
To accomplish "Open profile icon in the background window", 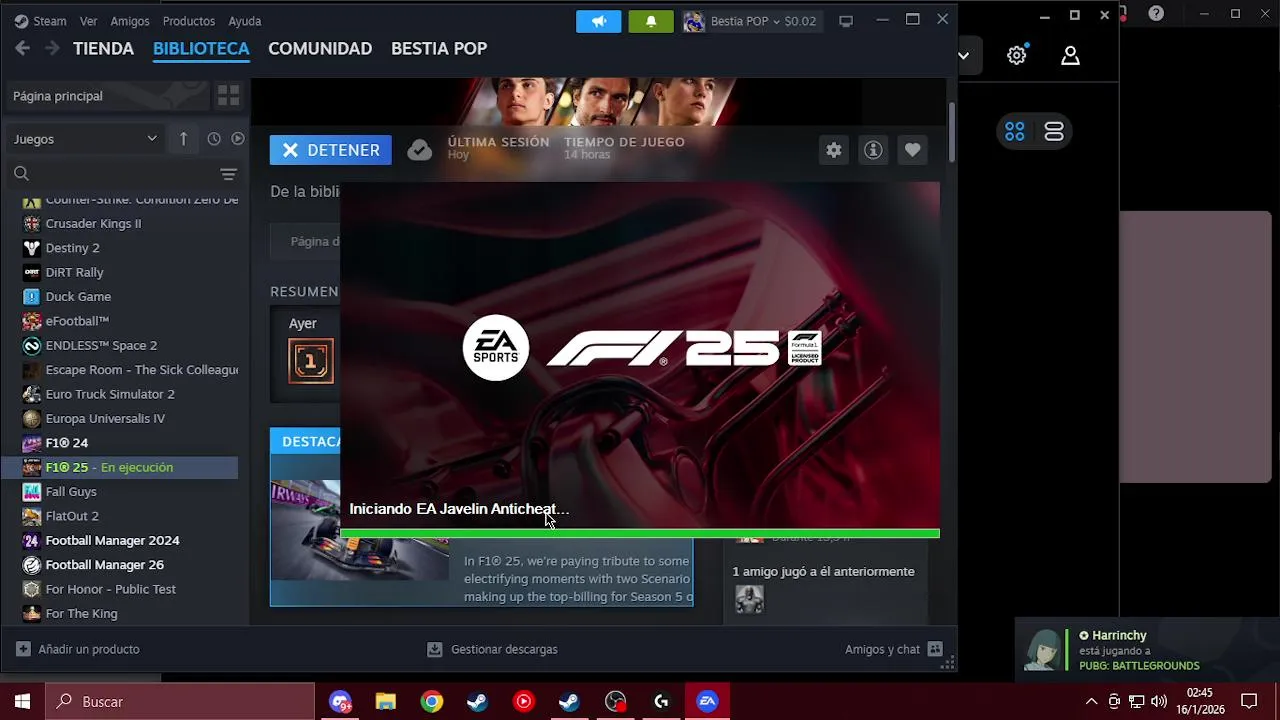I will (1070, 56).
